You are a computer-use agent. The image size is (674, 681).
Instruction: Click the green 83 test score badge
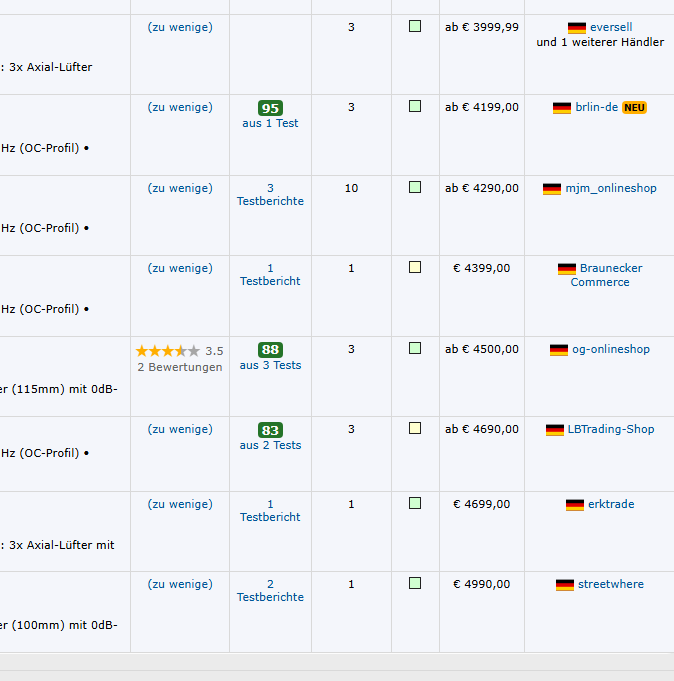[x=270, y=430]
